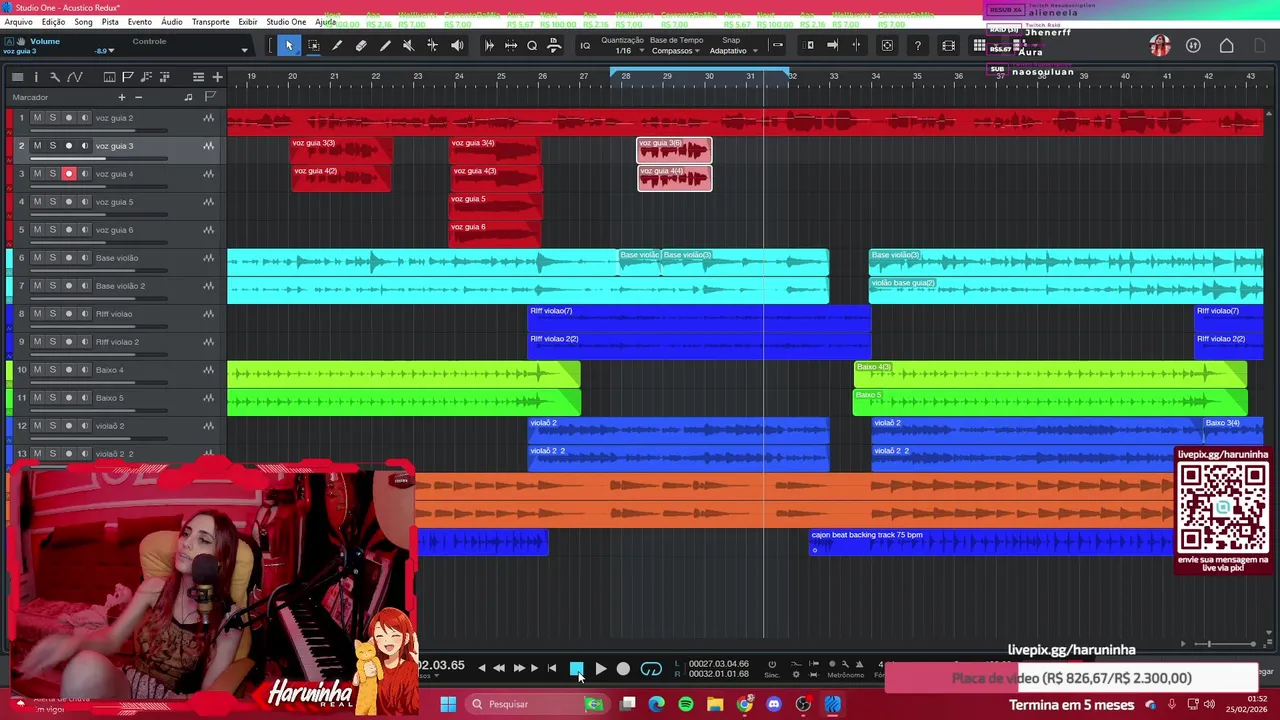Click the wrench track options icon
Viewport: 1280px width, 720px height.
[x=55, y=77]
